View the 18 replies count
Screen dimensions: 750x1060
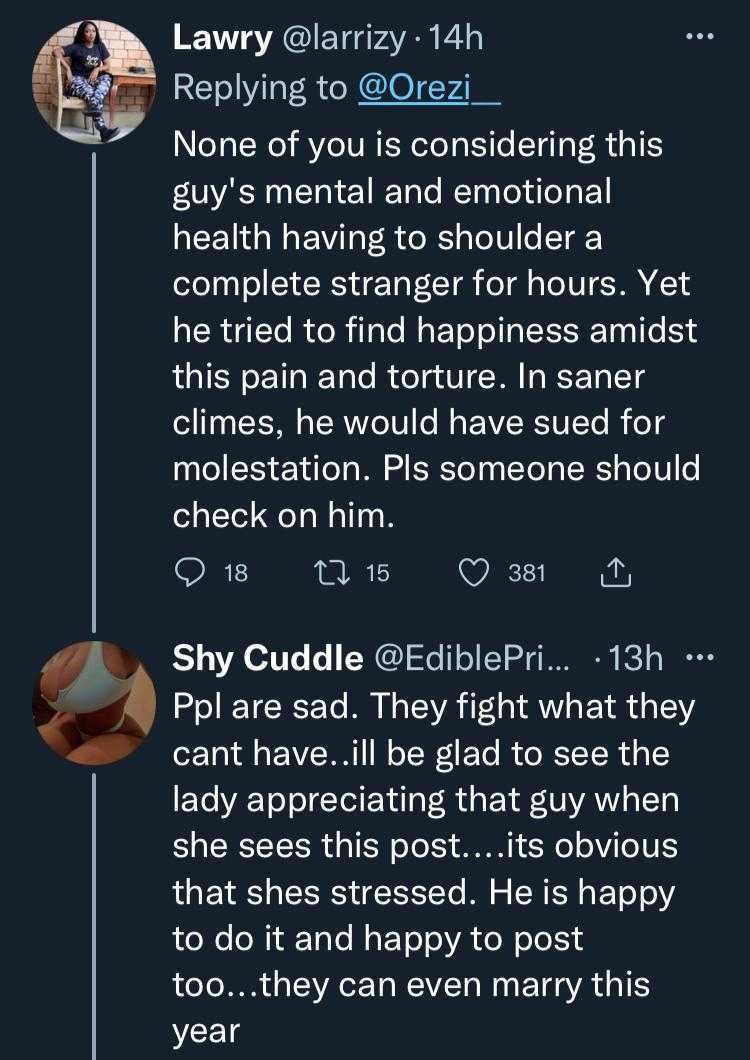(x=236, y=573)
